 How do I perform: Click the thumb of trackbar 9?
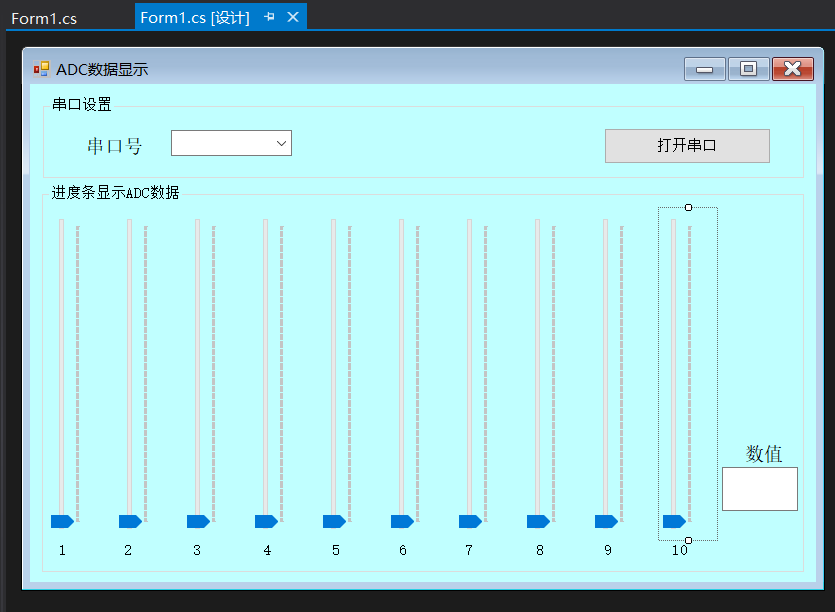tap(606, 521)
